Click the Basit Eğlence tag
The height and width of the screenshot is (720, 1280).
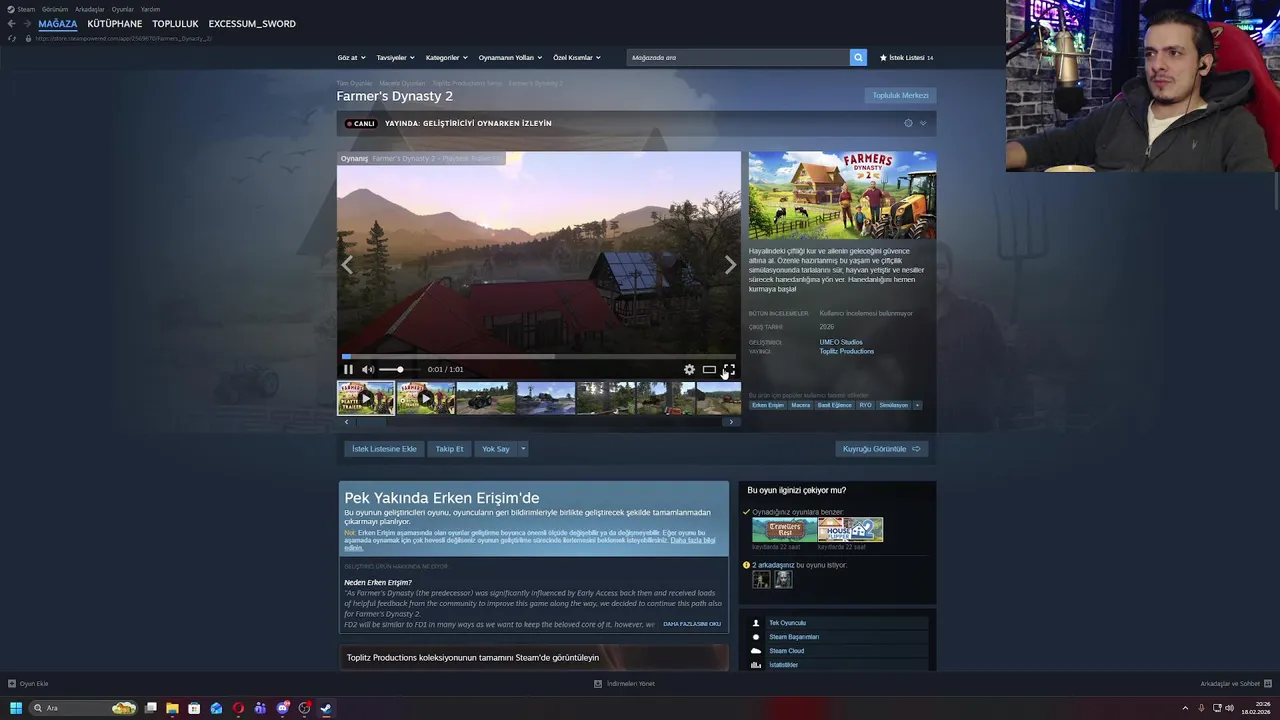point(835,405)
